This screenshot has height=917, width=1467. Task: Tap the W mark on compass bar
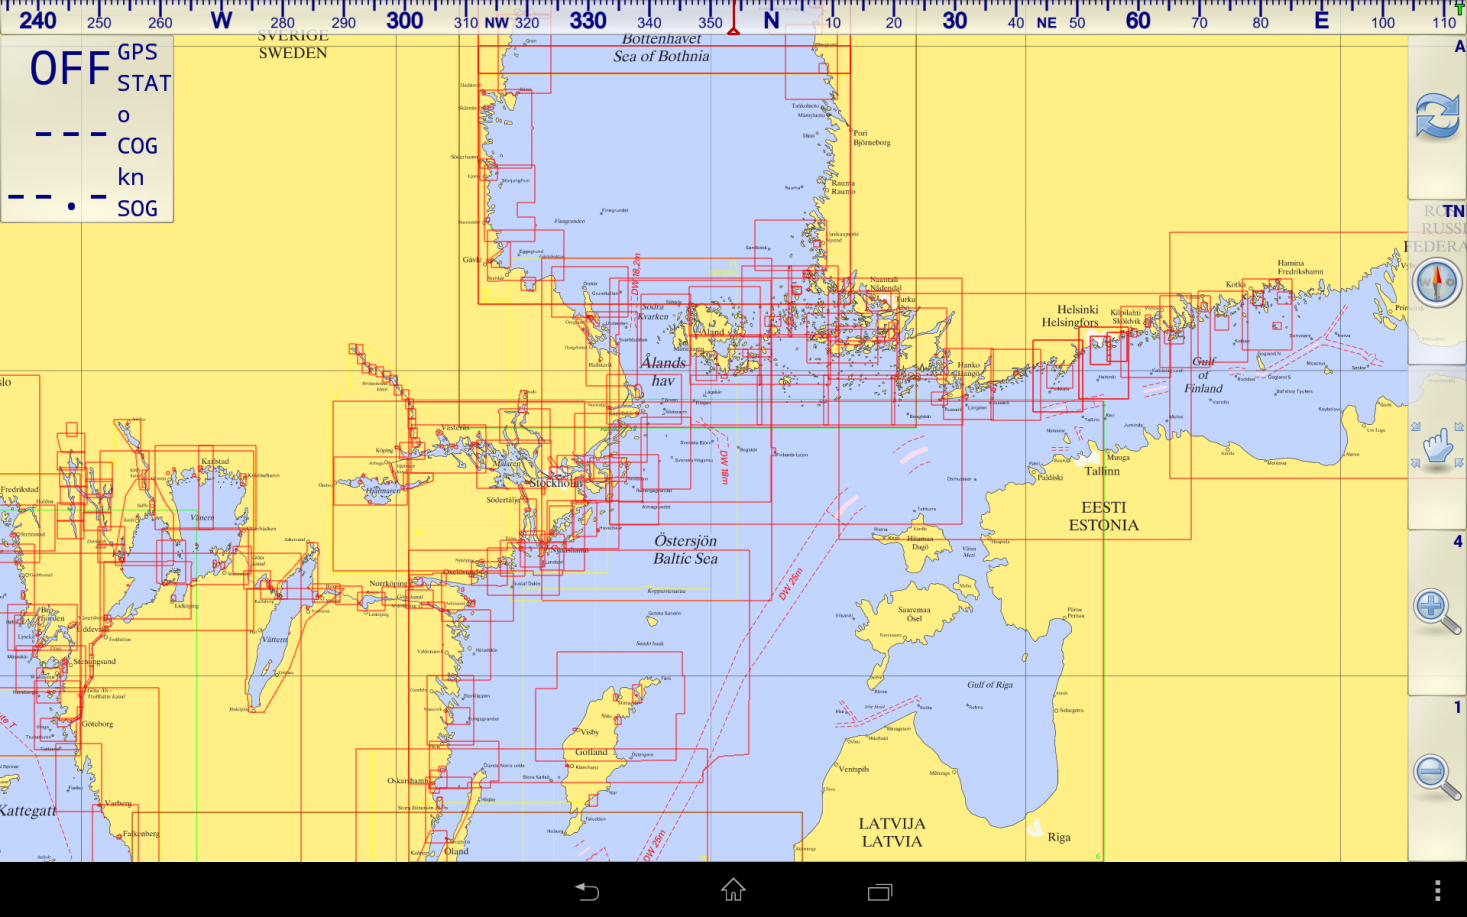point(221,20)
